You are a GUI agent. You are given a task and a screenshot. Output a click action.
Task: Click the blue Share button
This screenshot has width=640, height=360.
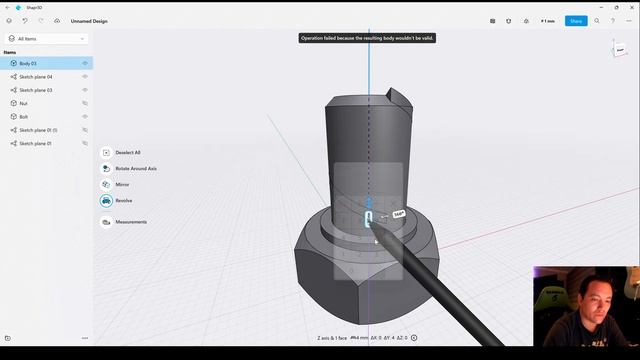coord(576,21)
